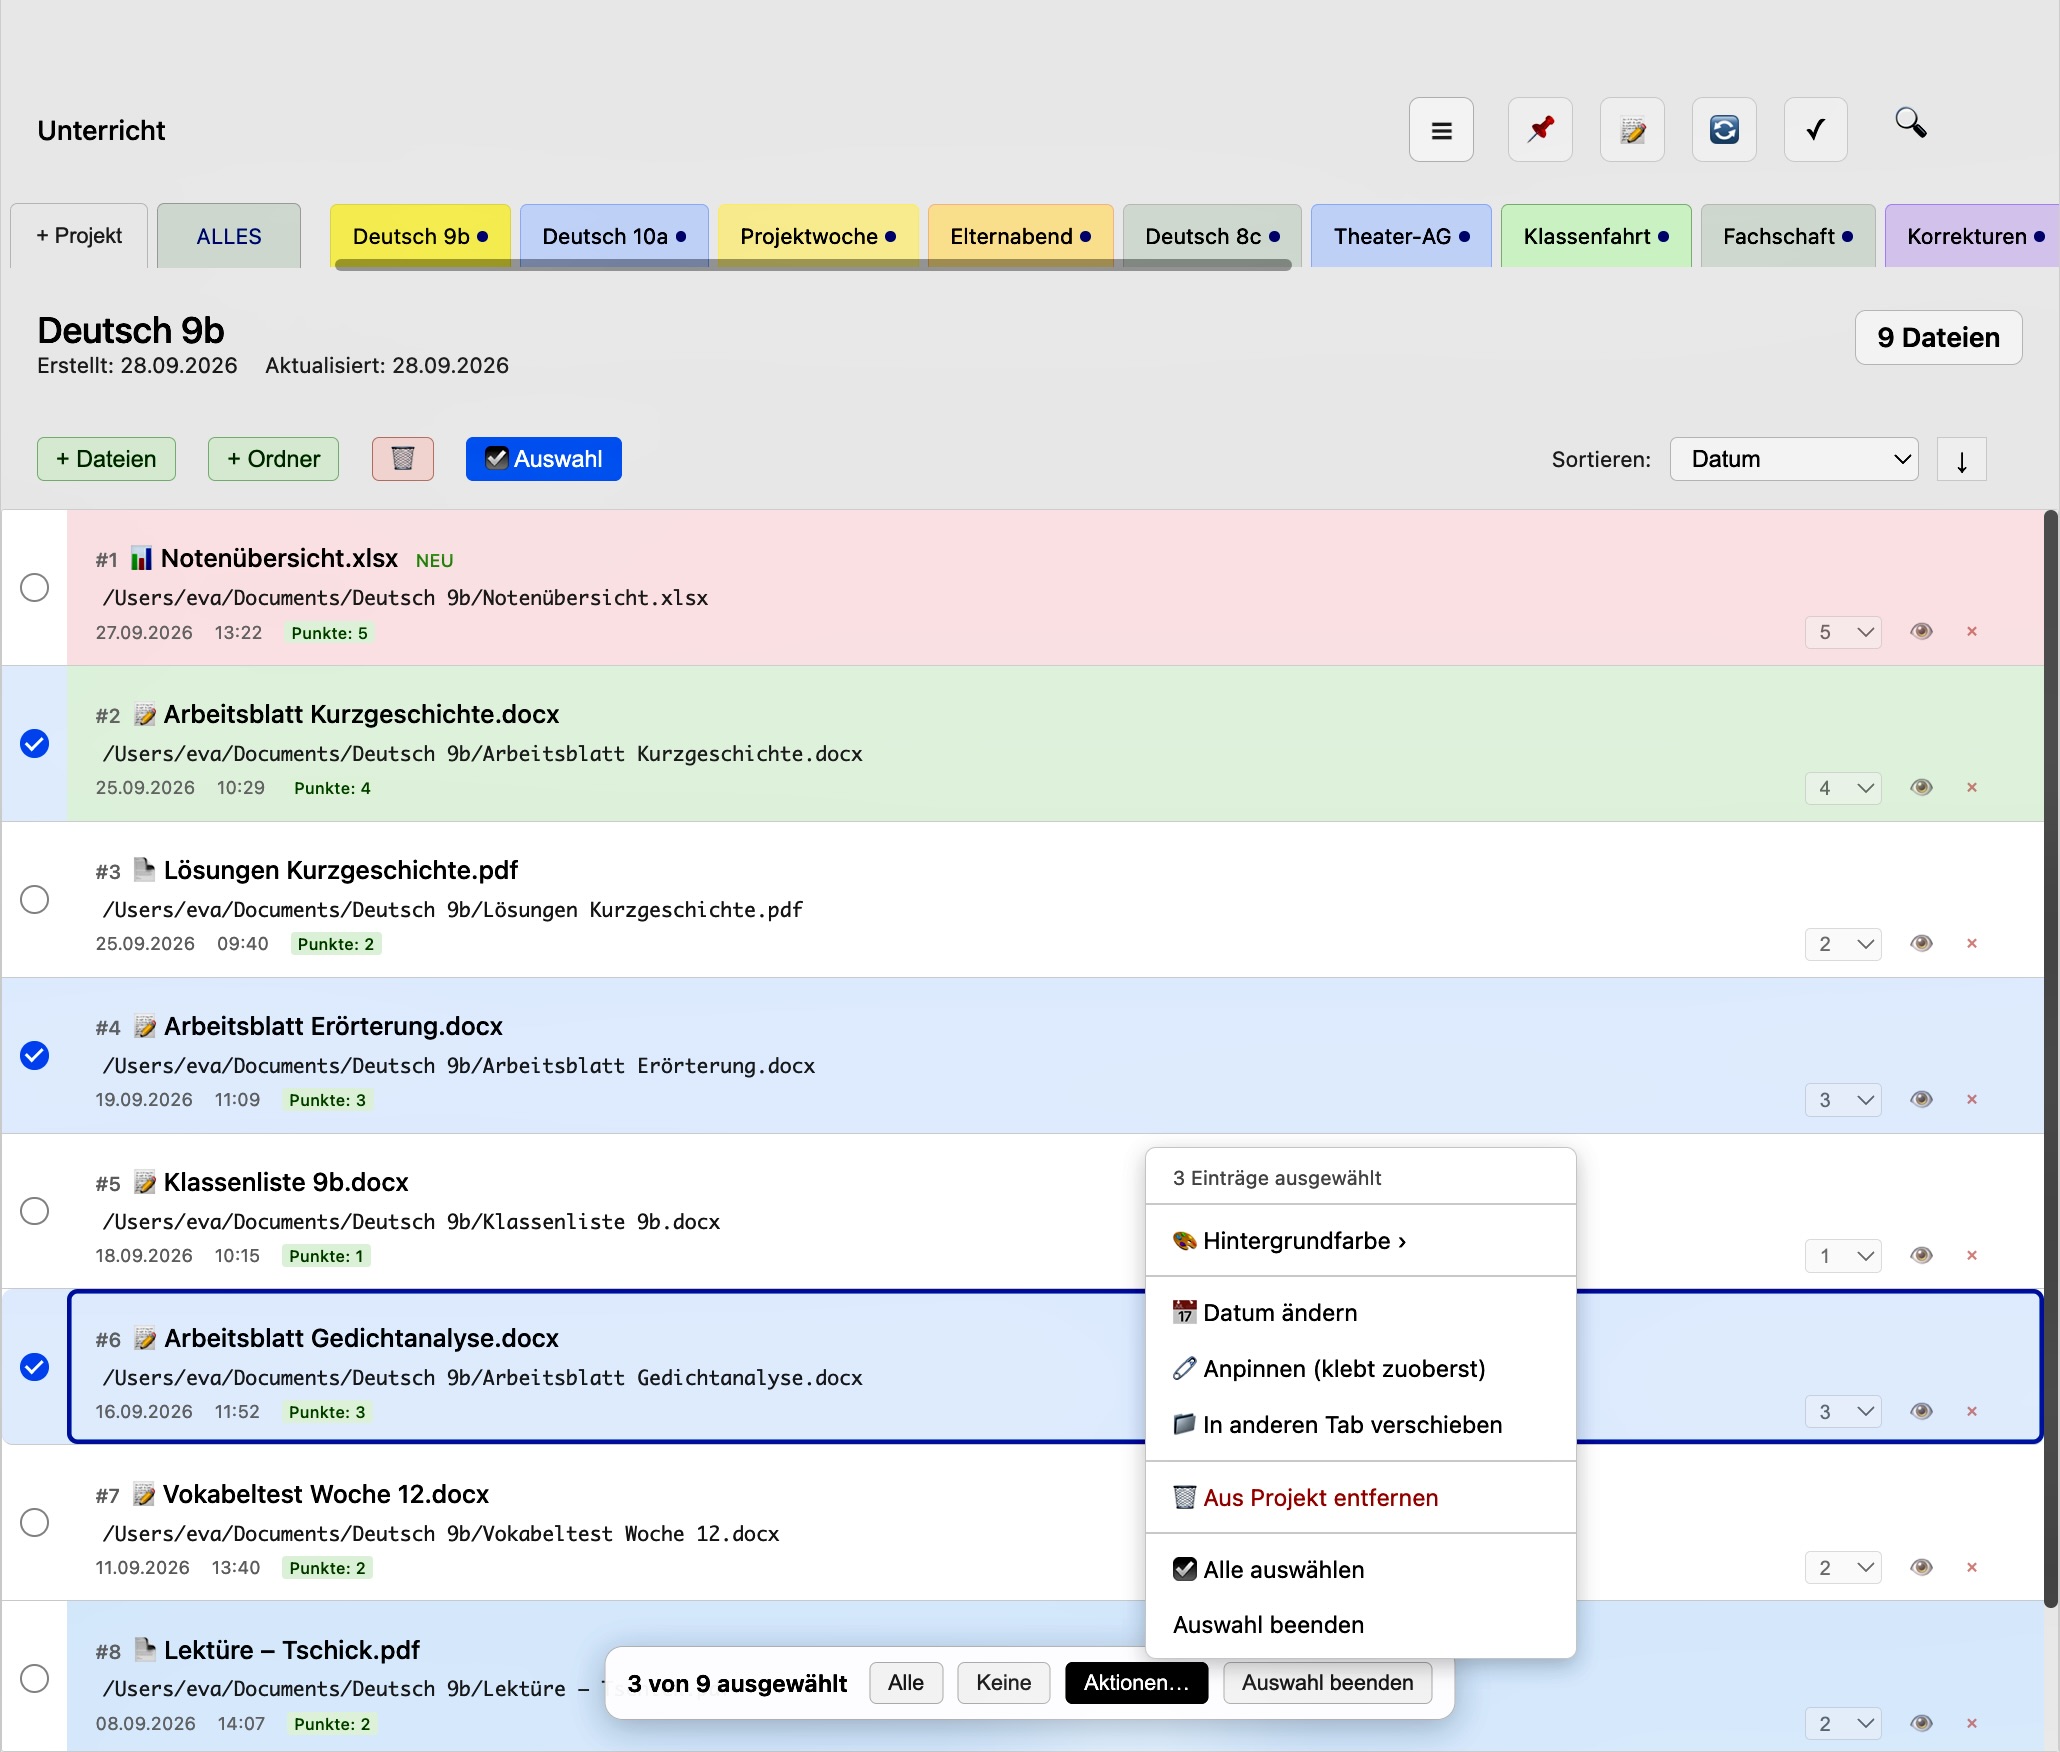
Task: Select the radio for Lösungen Kurzgeschichte.pdf
Action: [35, 899]
